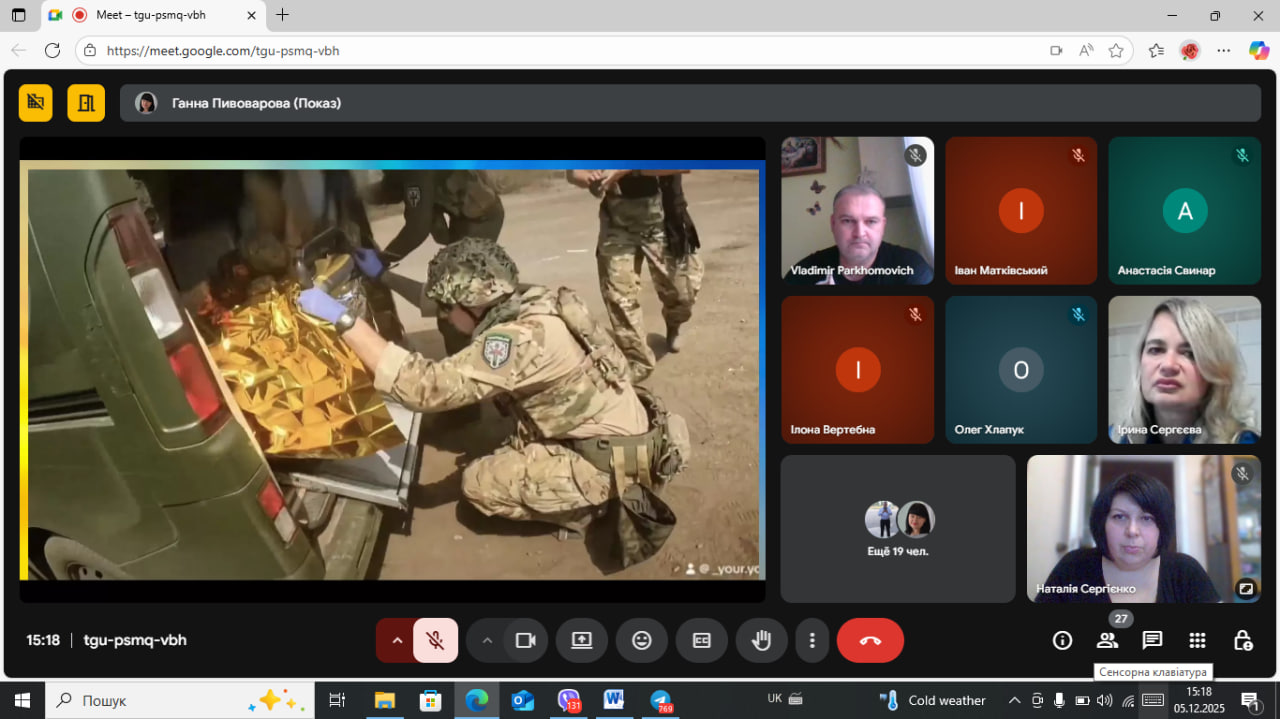Expand video settings chevron beside camera
The width and height of the screenshot is (1280, 719).
click(487, 640)
